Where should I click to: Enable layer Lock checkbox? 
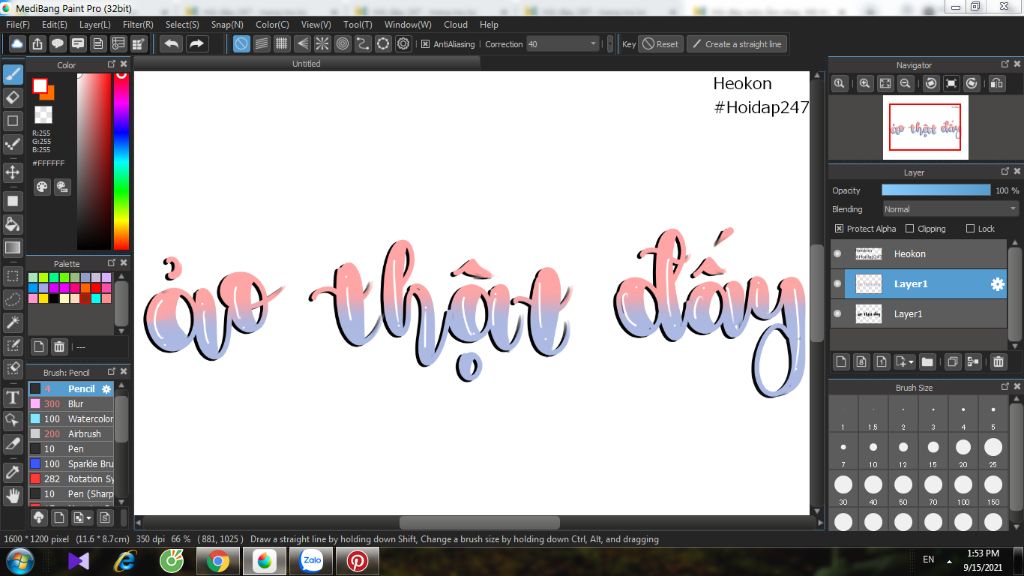[x=970, y=229]
